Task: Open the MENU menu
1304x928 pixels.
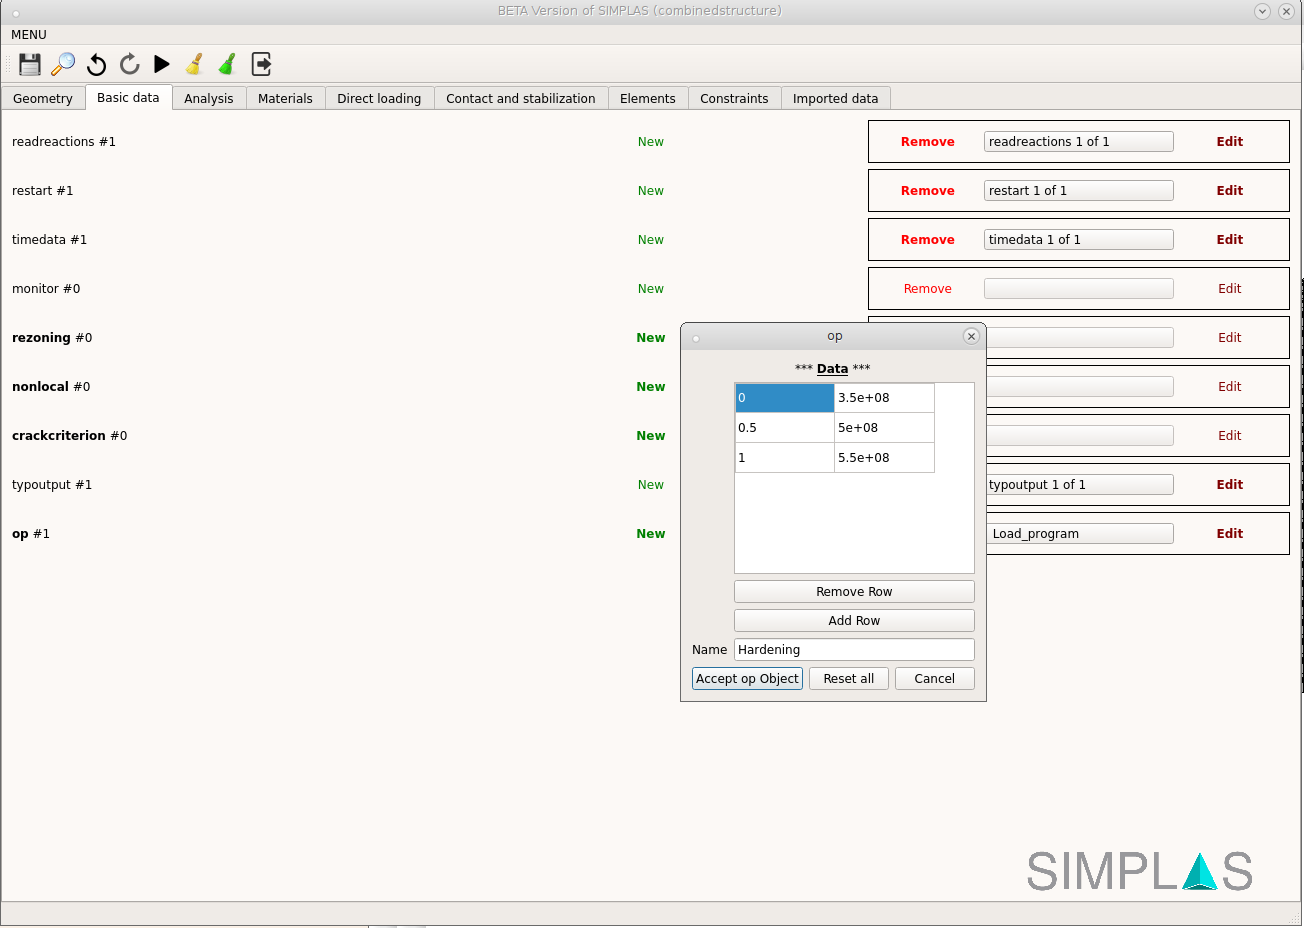Action: pyautogui.click(x=29, y=35)
